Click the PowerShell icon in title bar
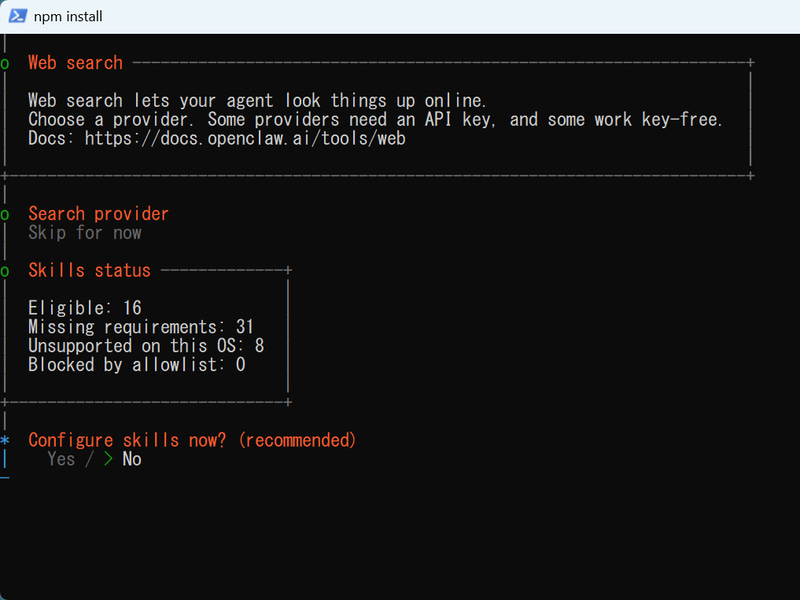This screenshot has width=800, height=600. (18, 16)
